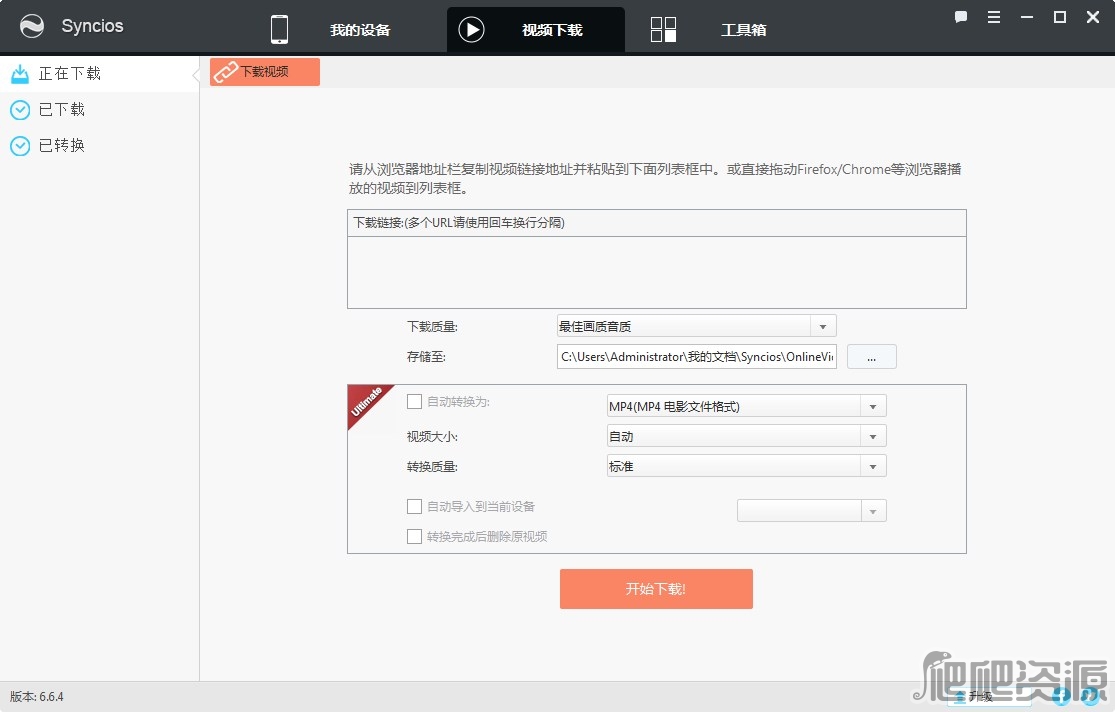Select 已下载 in the sidebar
This screenshot has height=712, width=1115.
(100, 110)
